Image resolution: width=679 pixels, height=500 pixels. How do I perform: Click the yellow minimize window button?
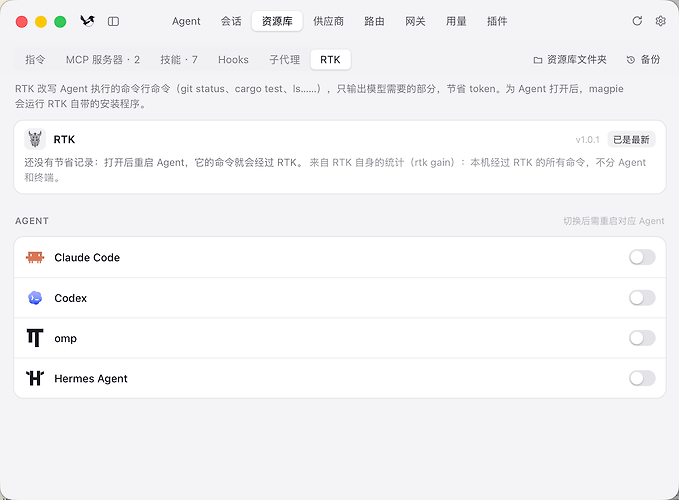[x=41, y=21]
